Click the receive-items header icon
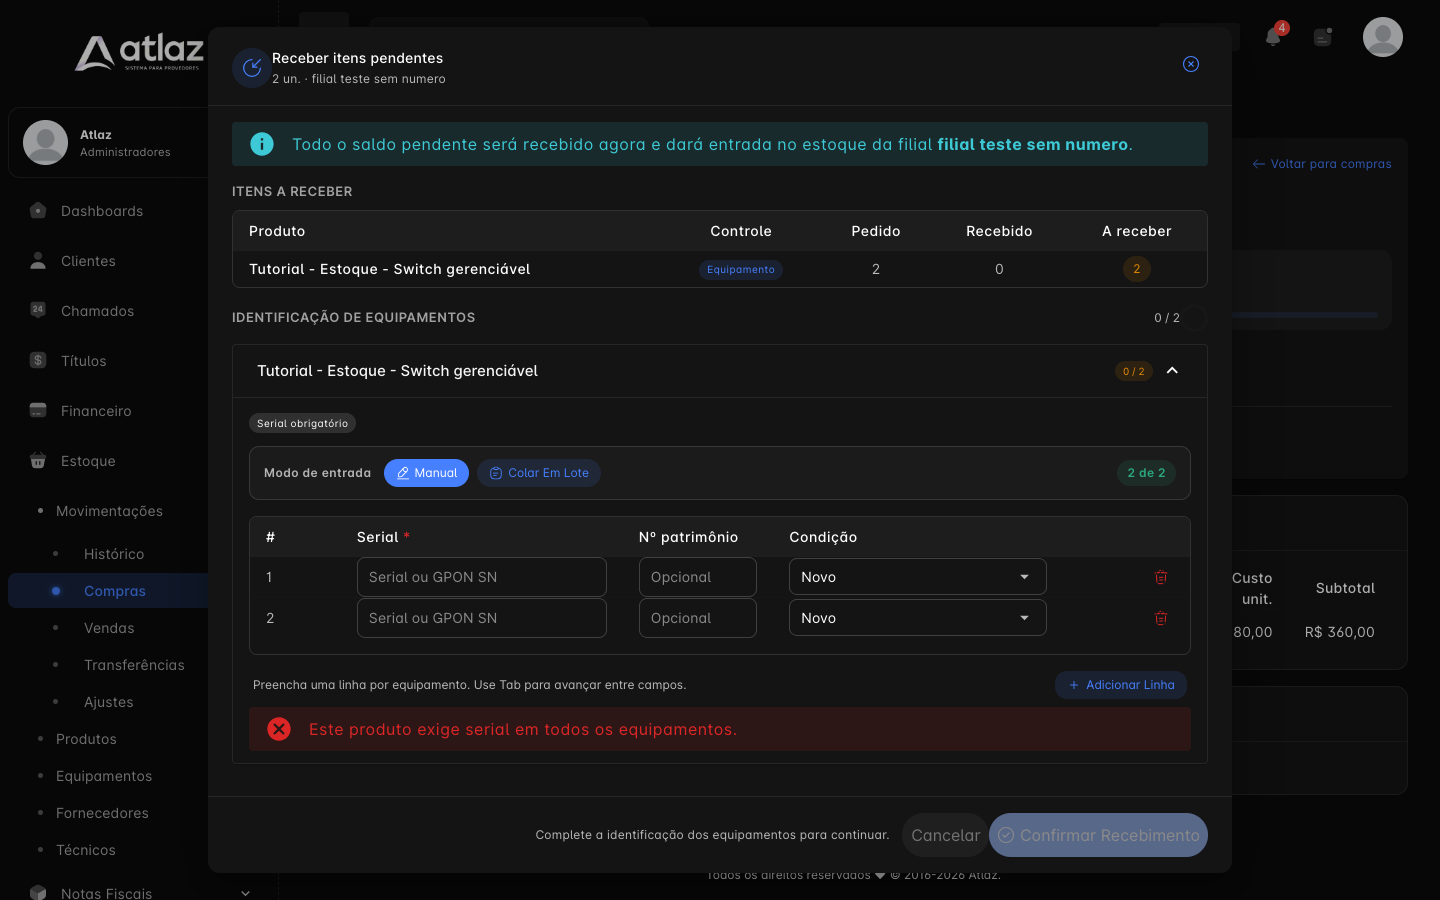The image size is (1440, 900). 252,68
